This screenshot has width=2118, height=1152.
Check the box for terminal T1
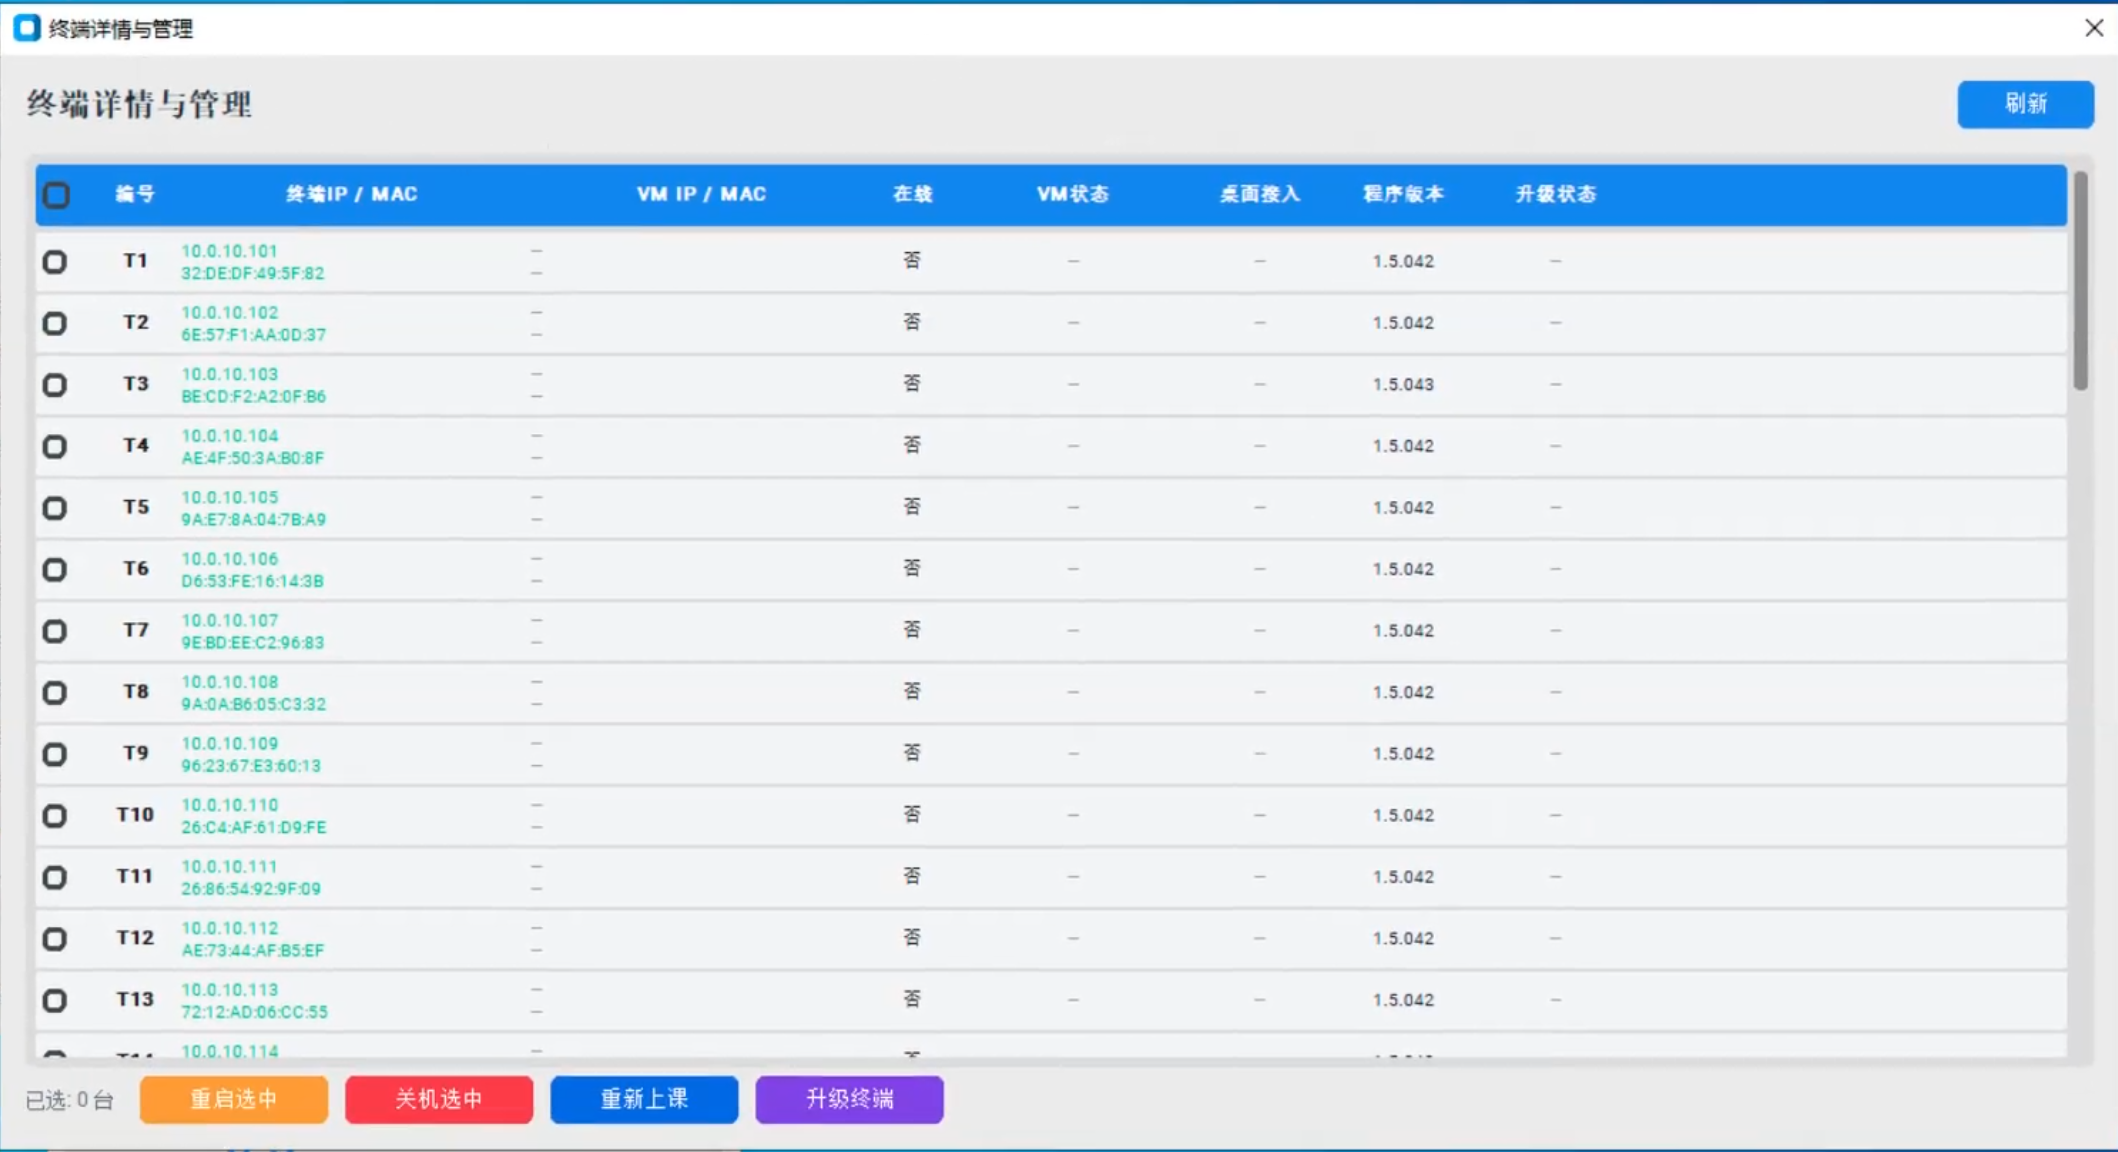pyautogui.click(x=55, y=262)
